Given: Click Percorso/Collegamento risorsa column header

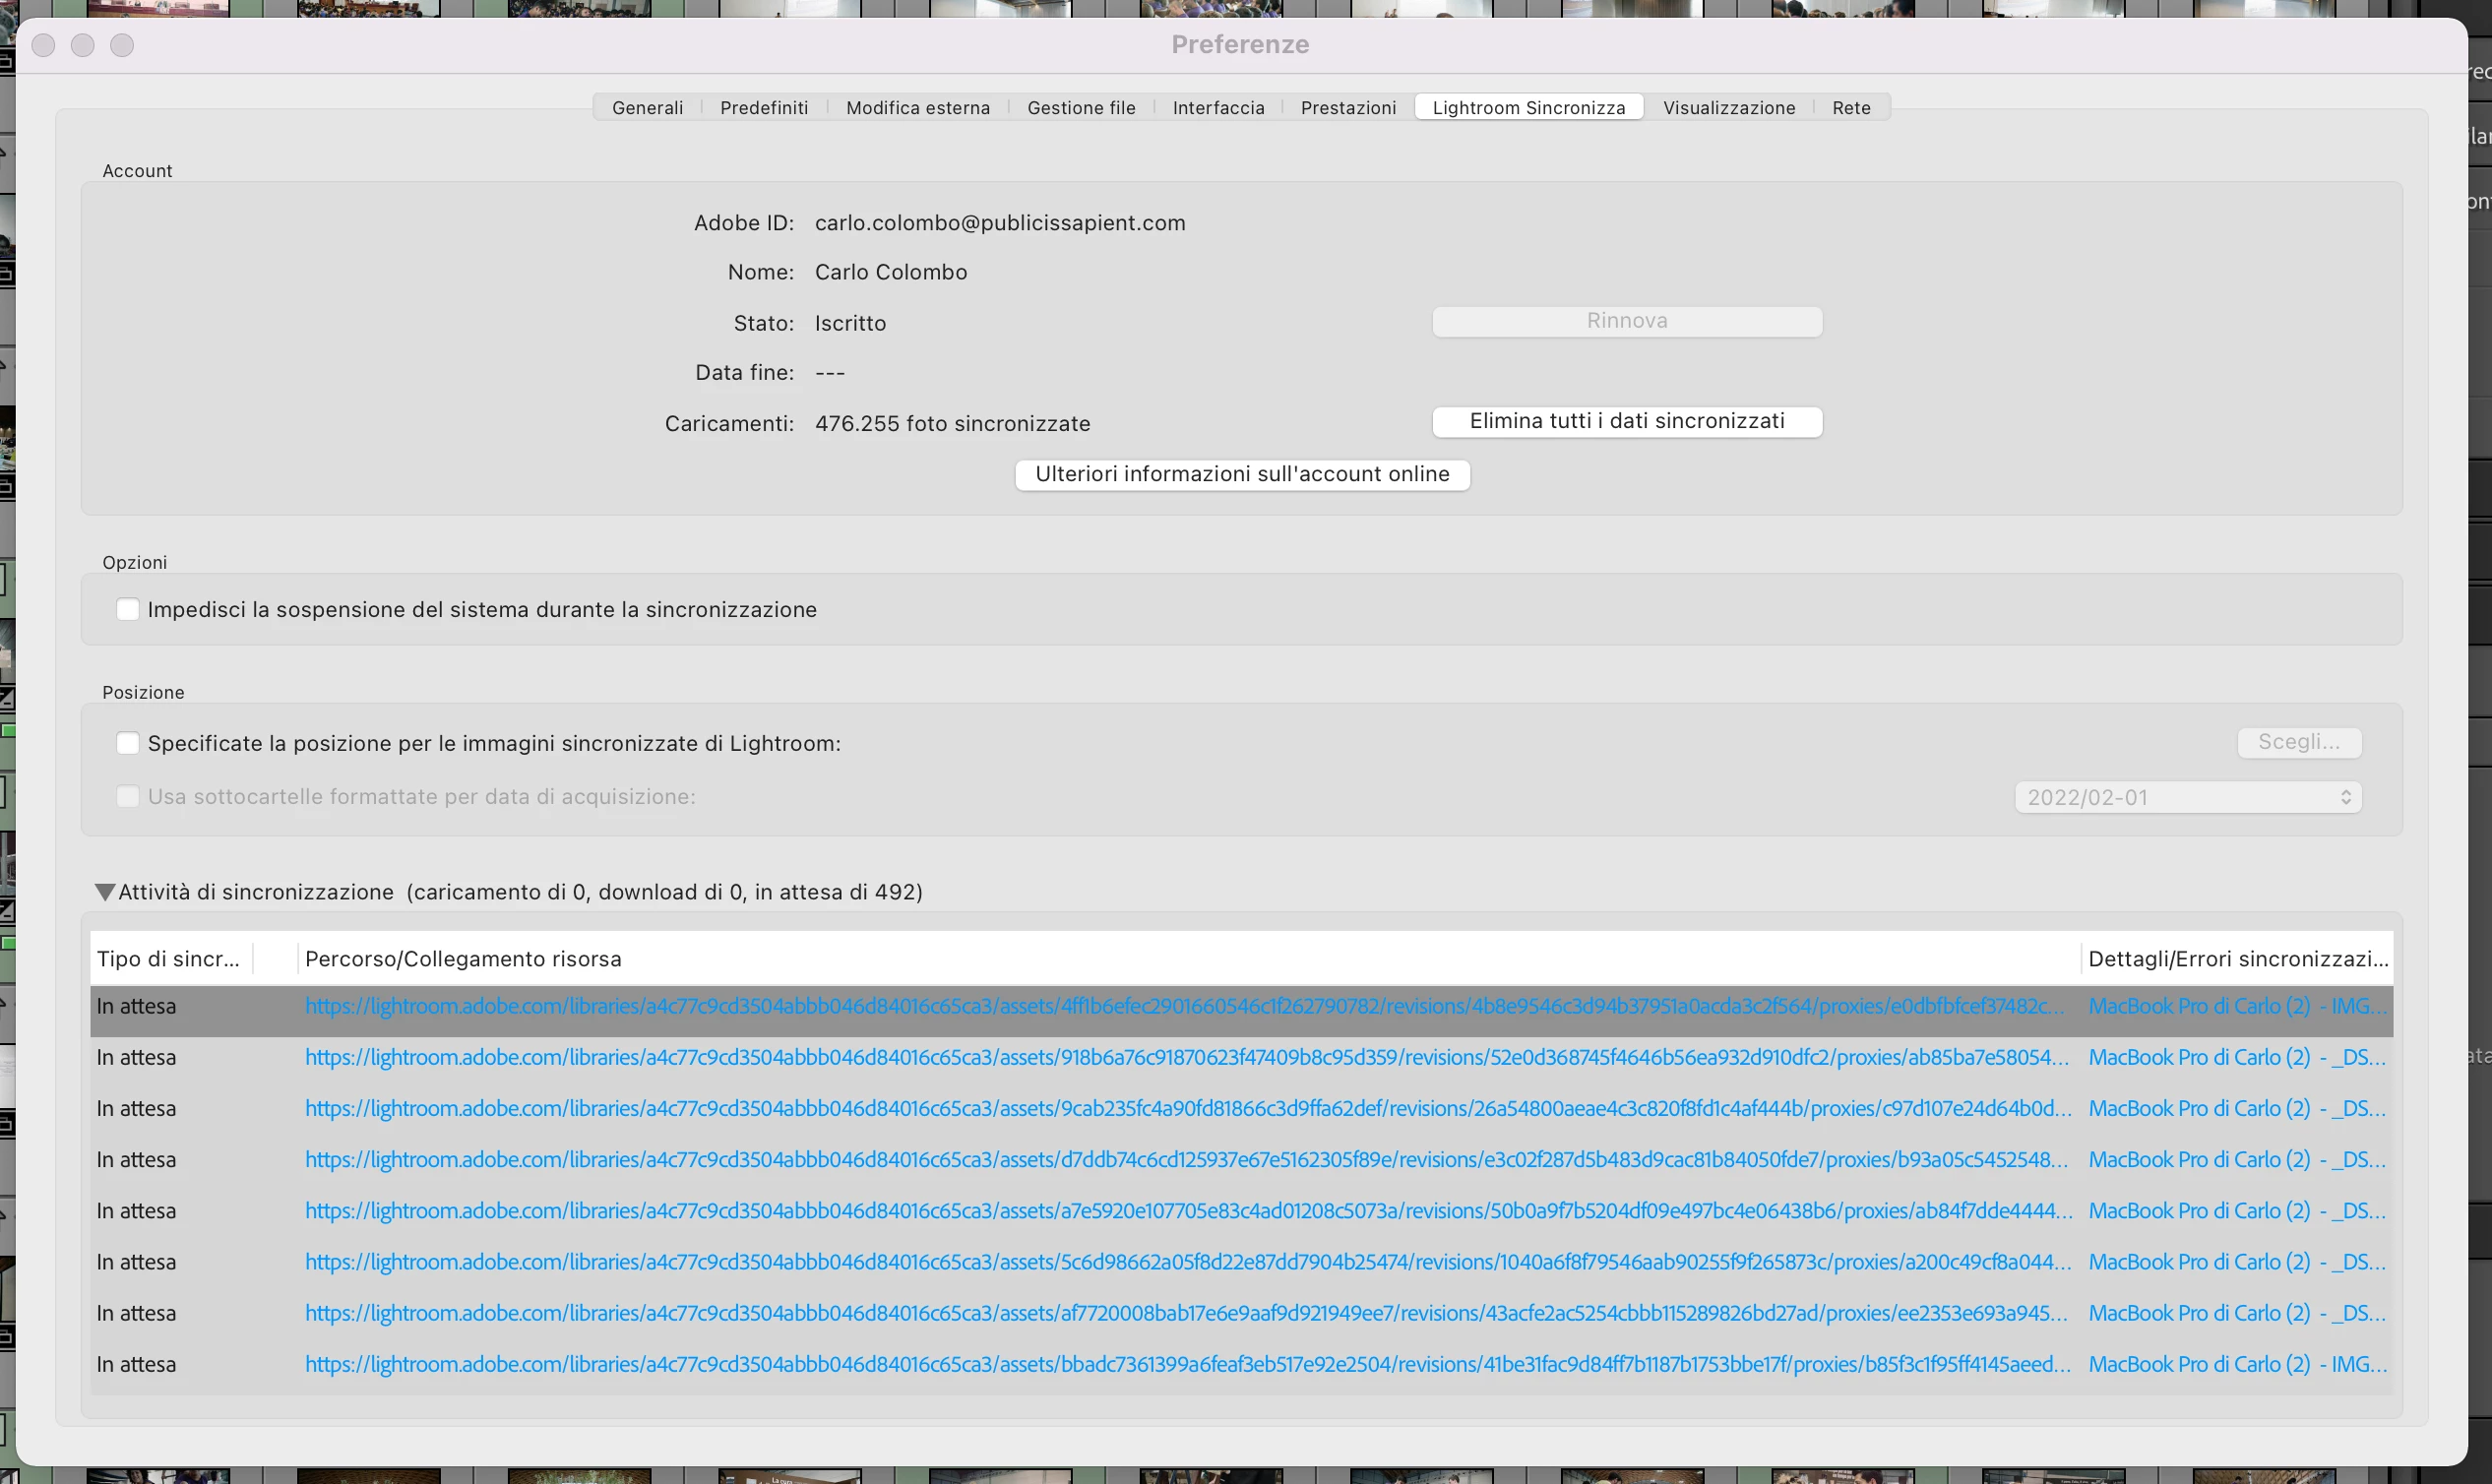Looking at the screenshot, I should (463, 959).
